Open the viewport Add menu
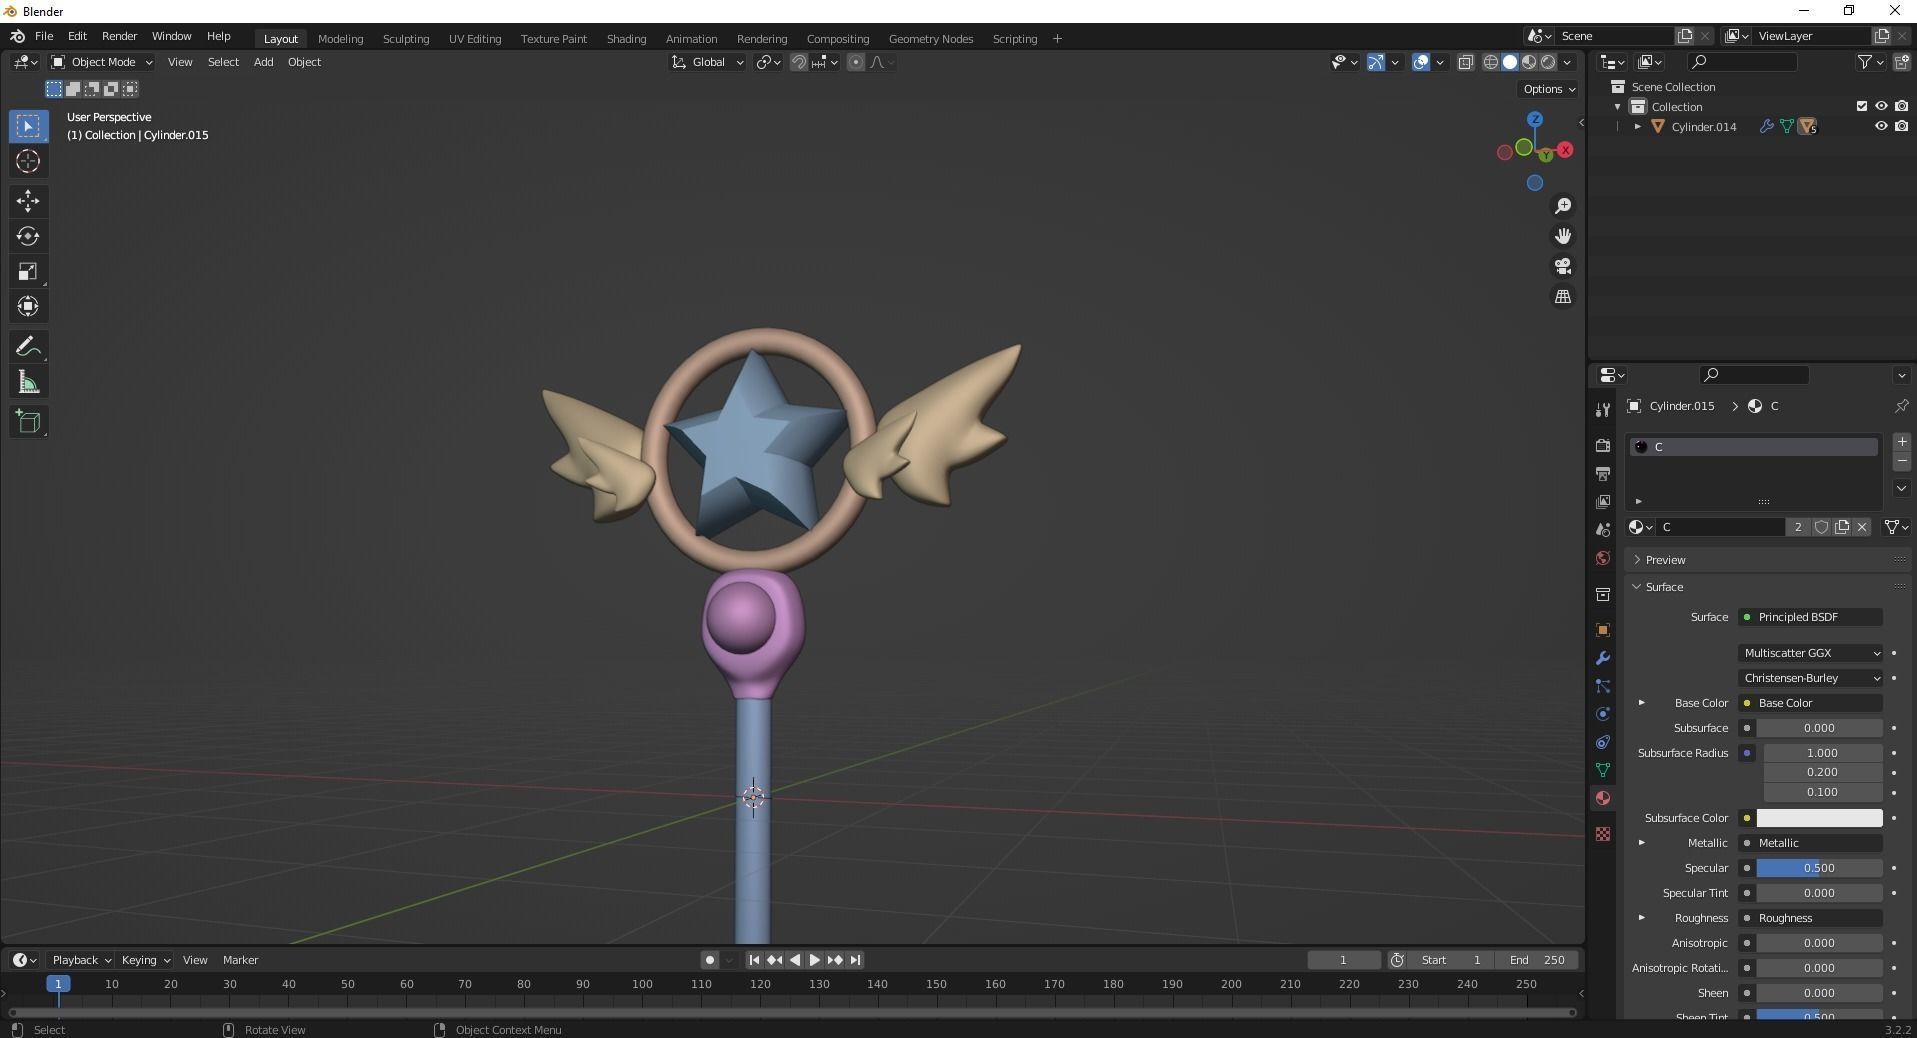The height and width of the screenshot is (1038, 1917). [x=263, y=62]
